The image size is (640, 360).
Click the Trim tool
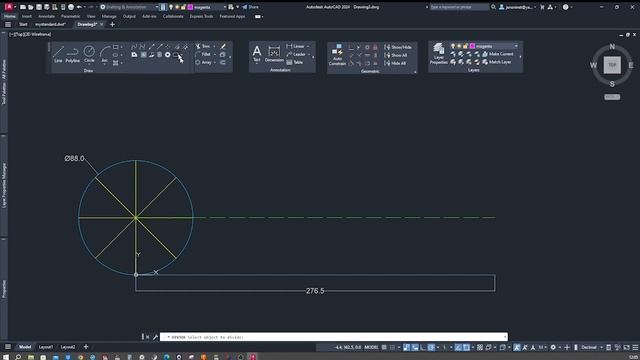pos(203,47)
